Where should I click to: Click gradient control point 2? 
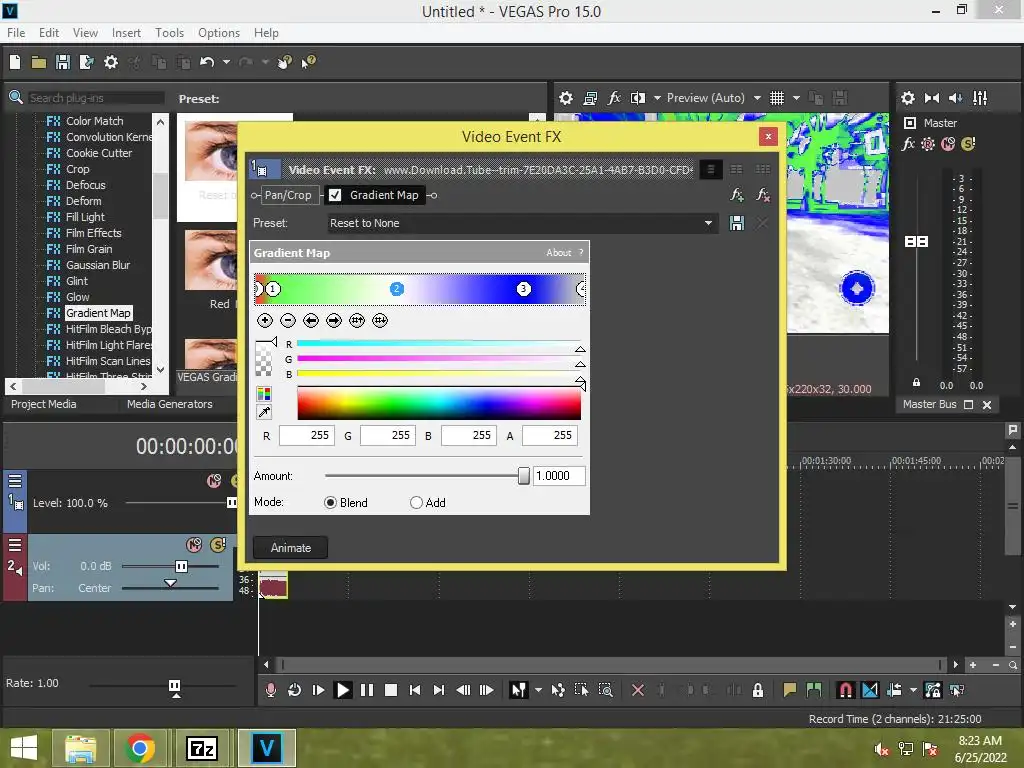tap(396, 289)
